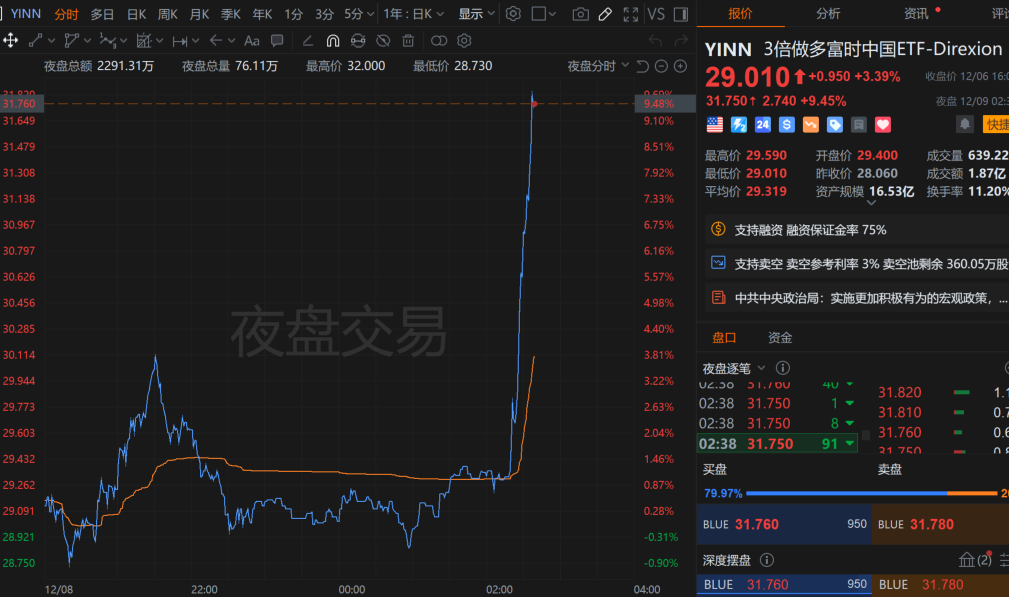The width and height of the screenshot is (1009, 597).
Task: Select the 1分 one-minute interval
Action: pyautogui.click(x=293, y=14)
